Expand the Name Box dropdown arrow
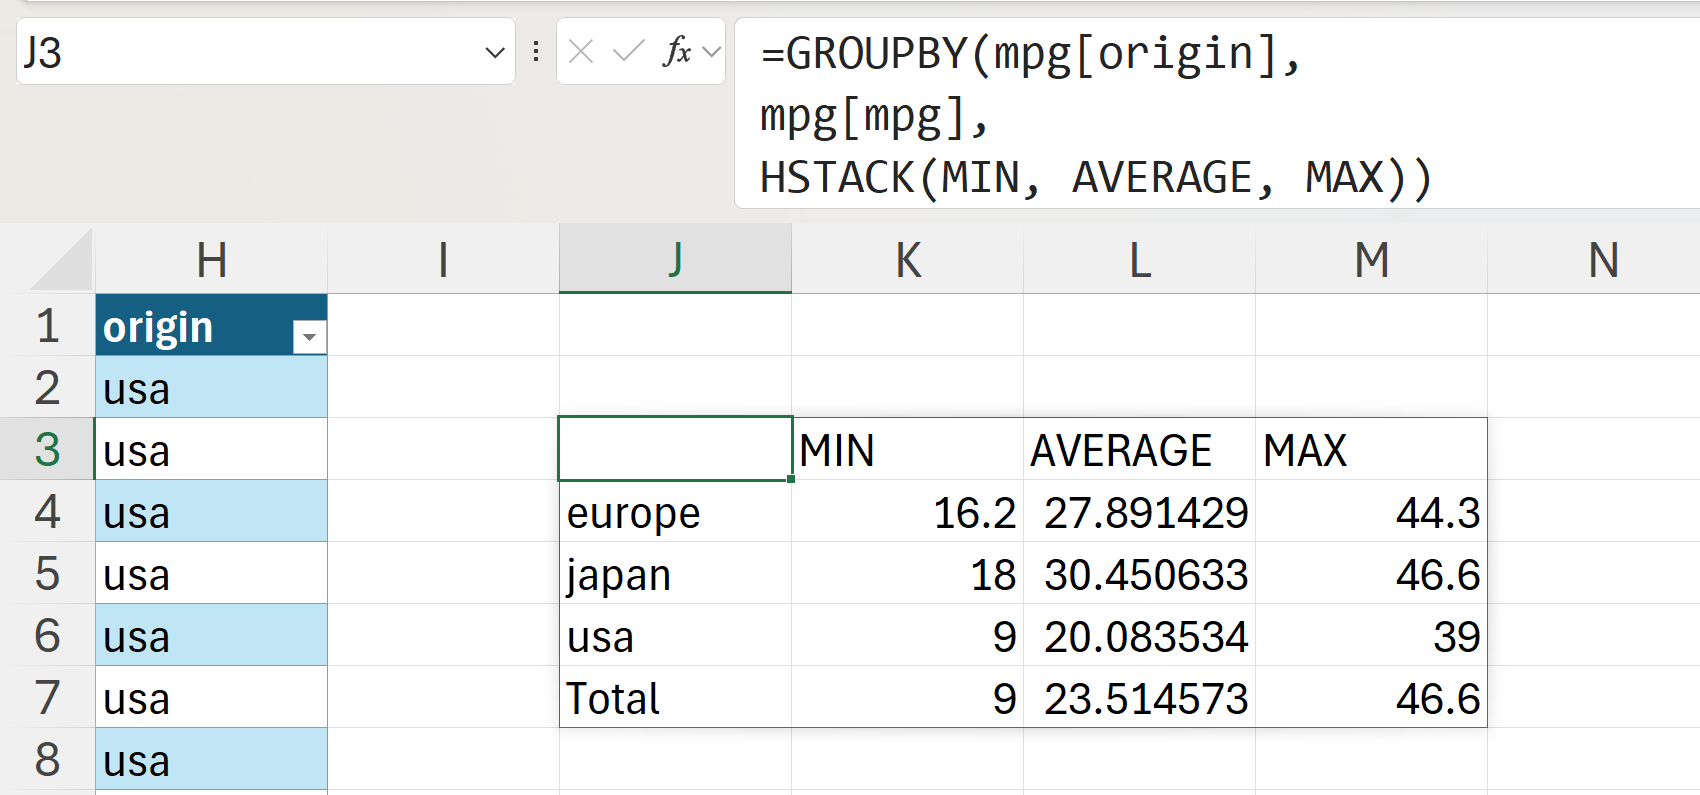This screenshot has width=1700, height=795. tap(494, 52)
